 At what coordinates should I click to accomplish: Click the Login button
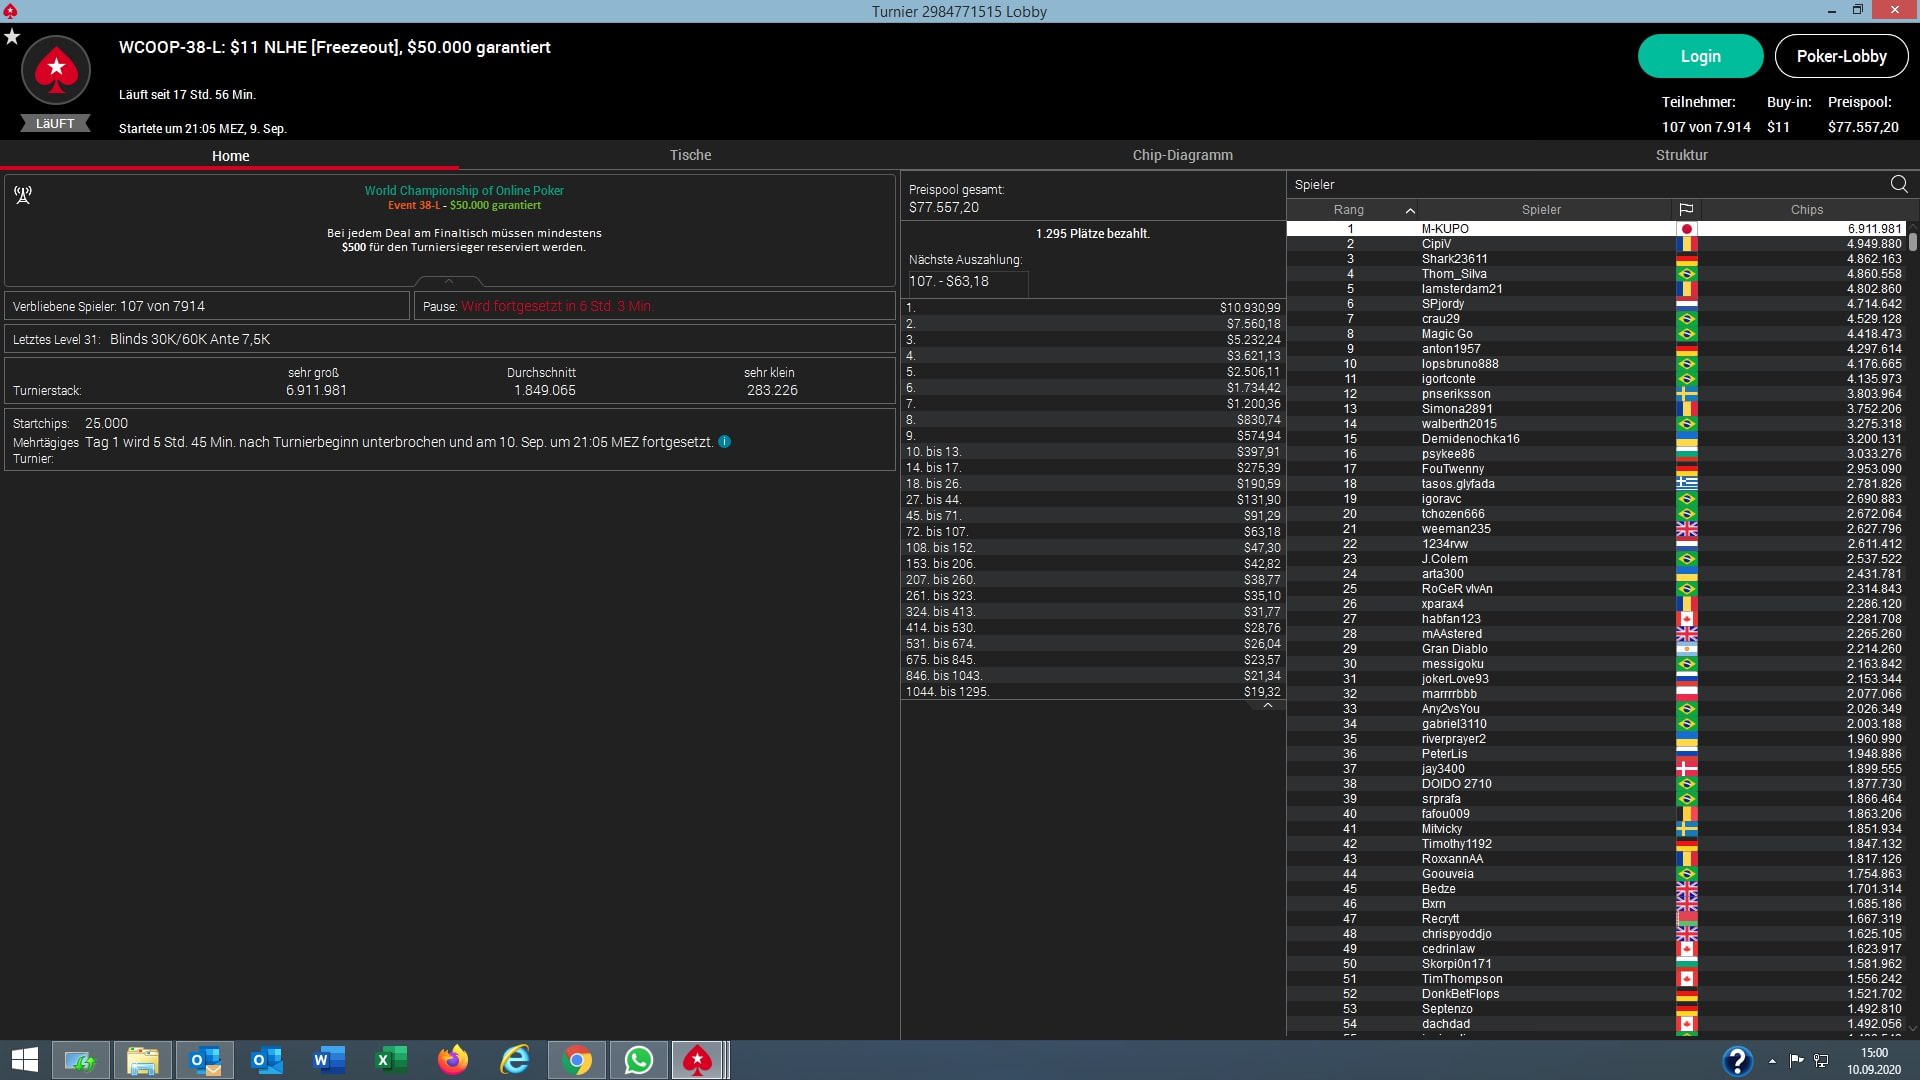click(x=1700, y=56)
